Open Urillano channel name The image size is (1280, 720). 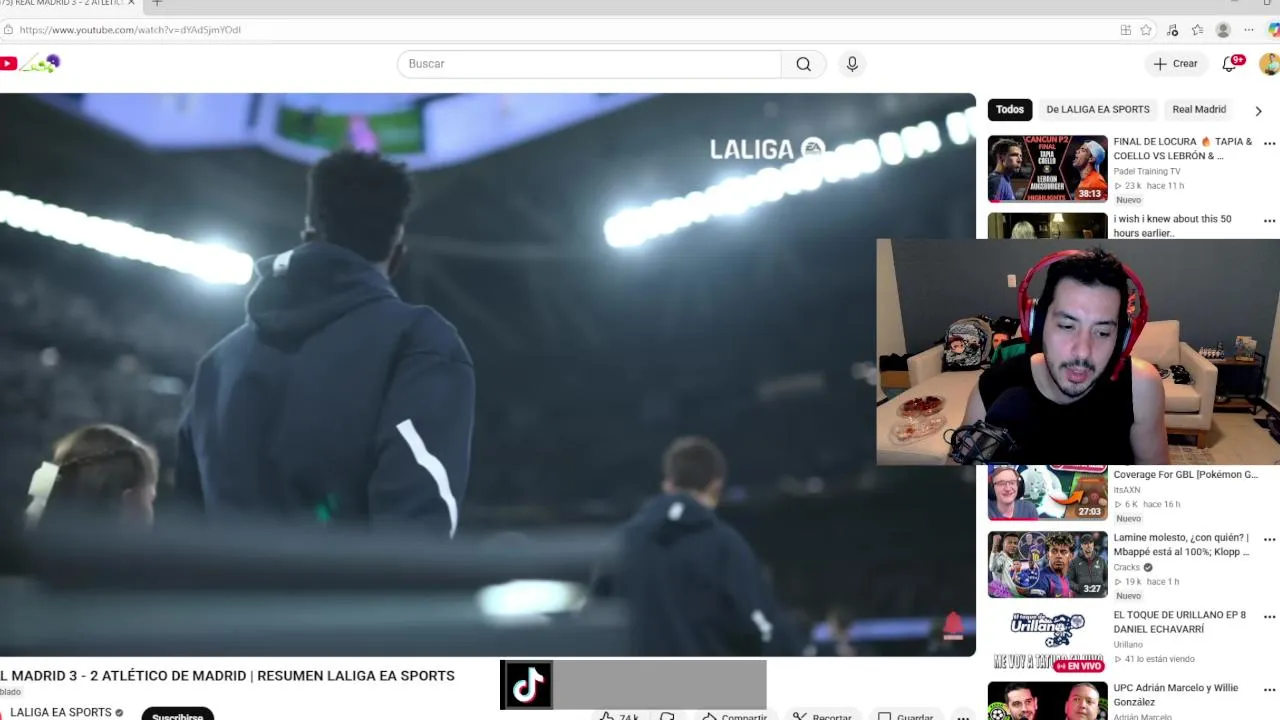(x=1128, y=645)
